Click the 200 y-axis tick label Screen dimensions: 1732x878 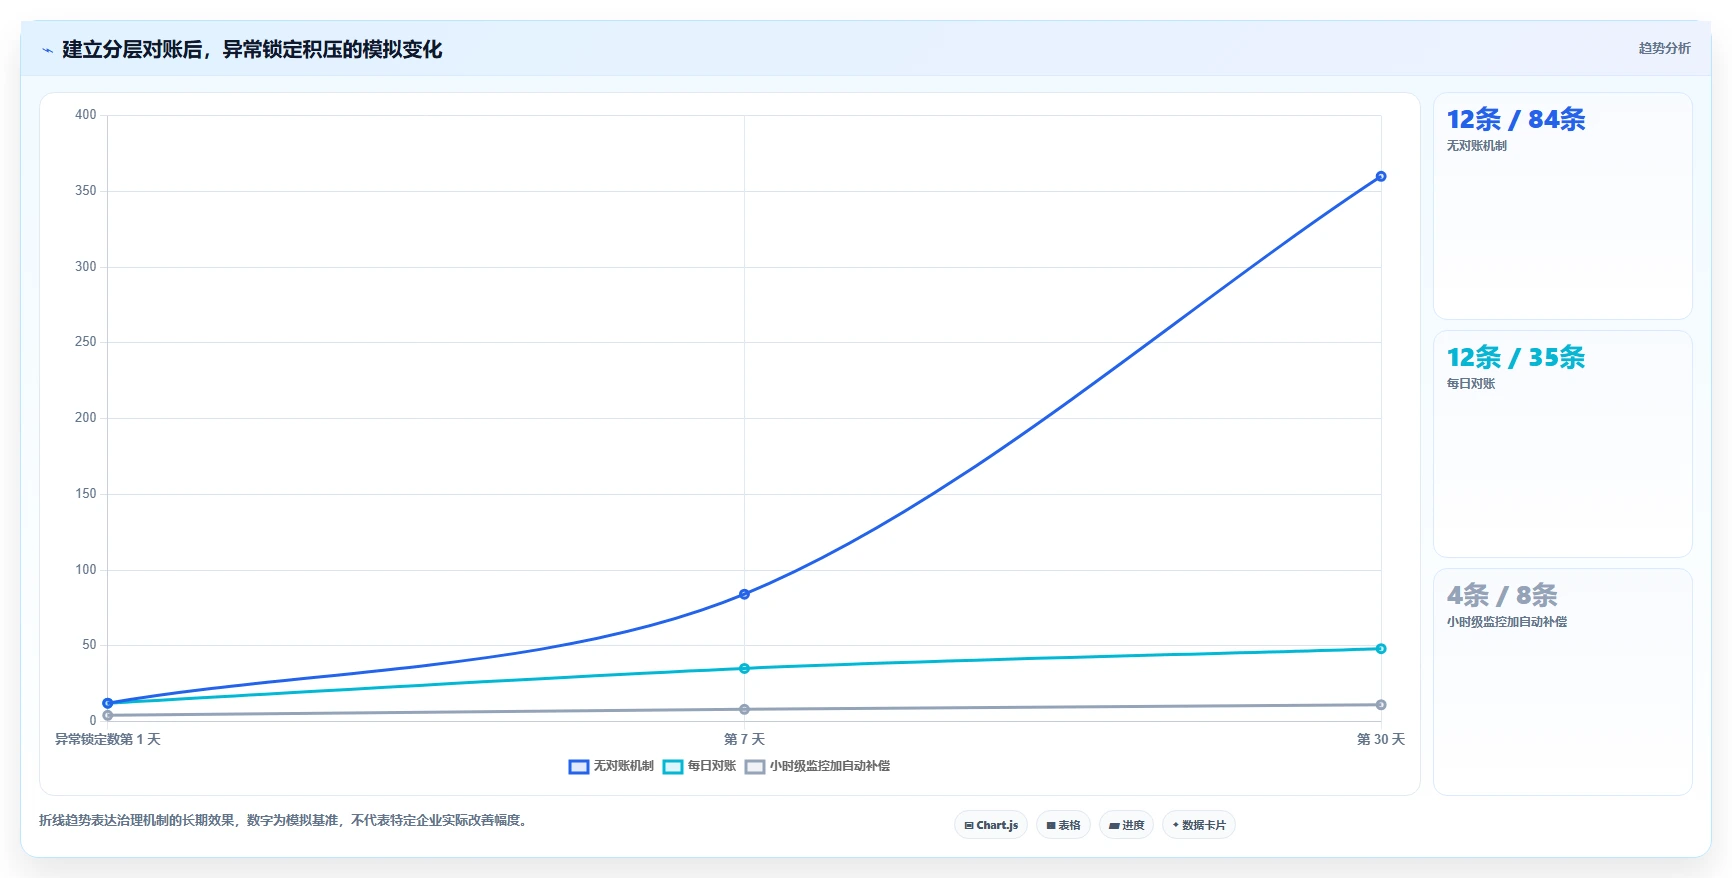click(x=86, y=418)
